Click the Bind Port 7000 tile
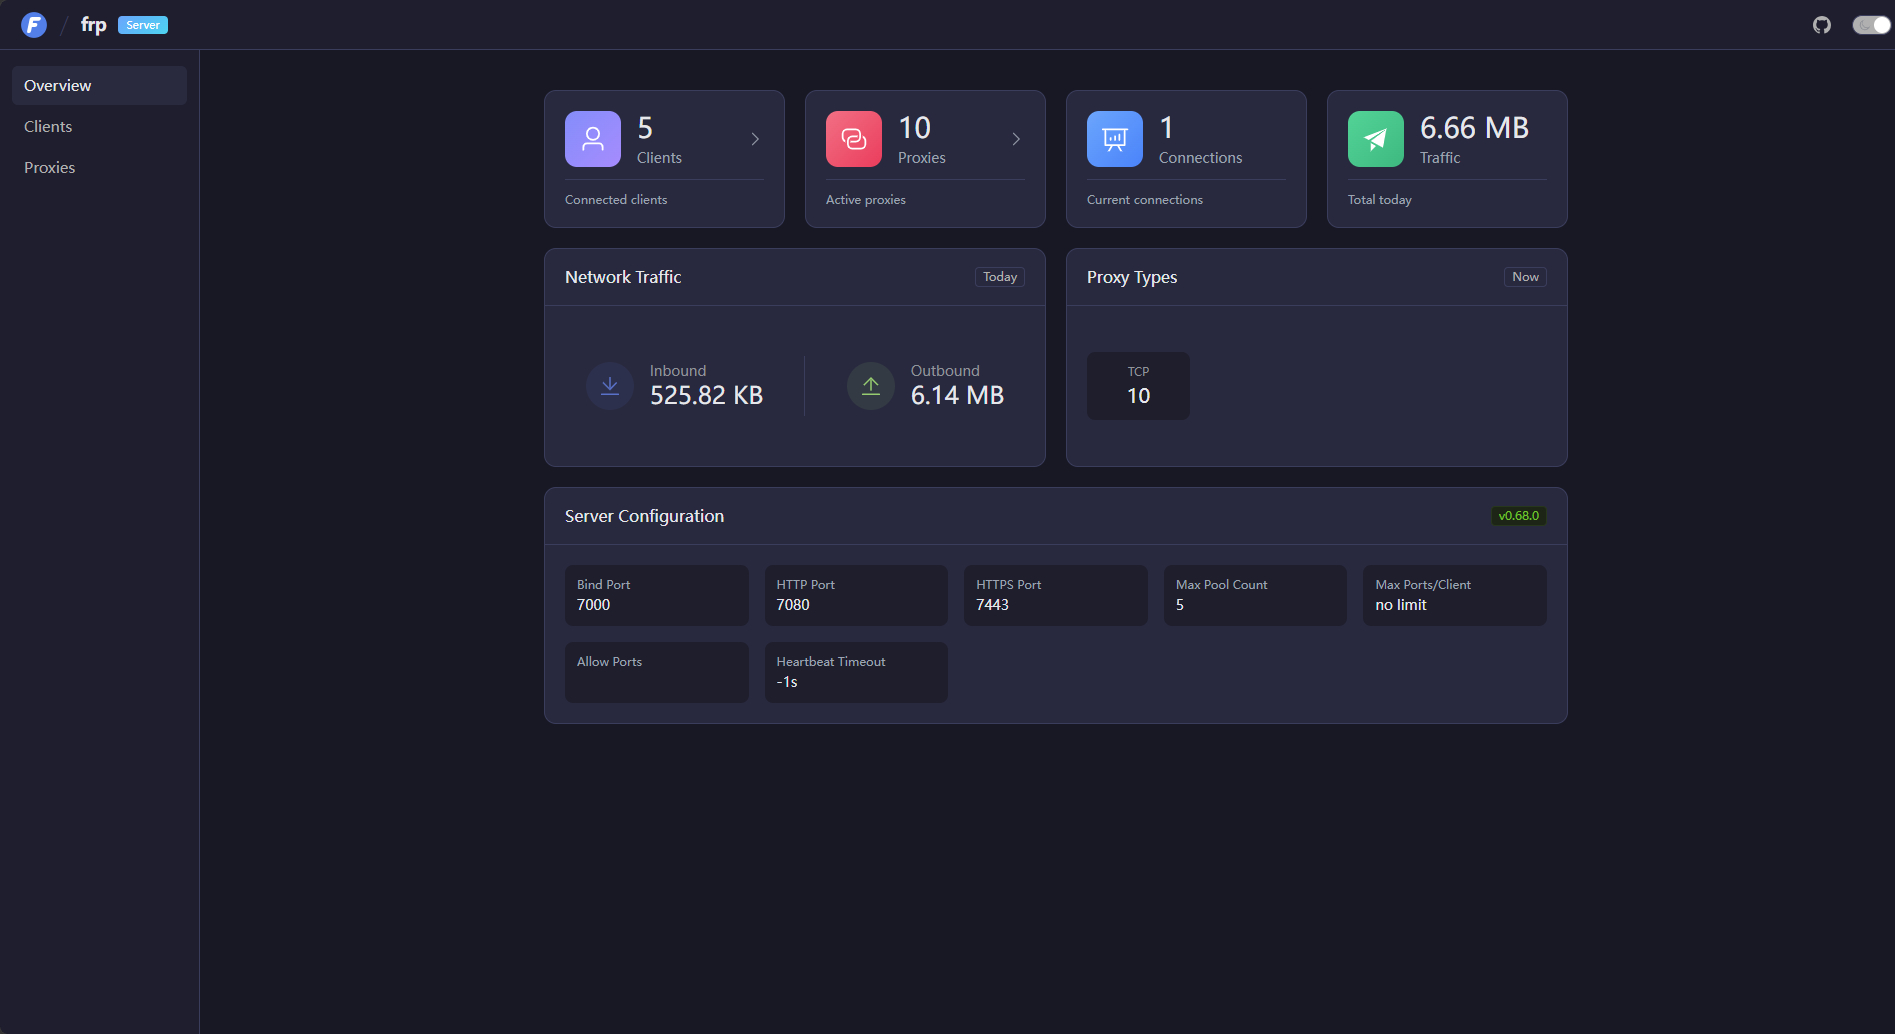 (x=656, y=596)
